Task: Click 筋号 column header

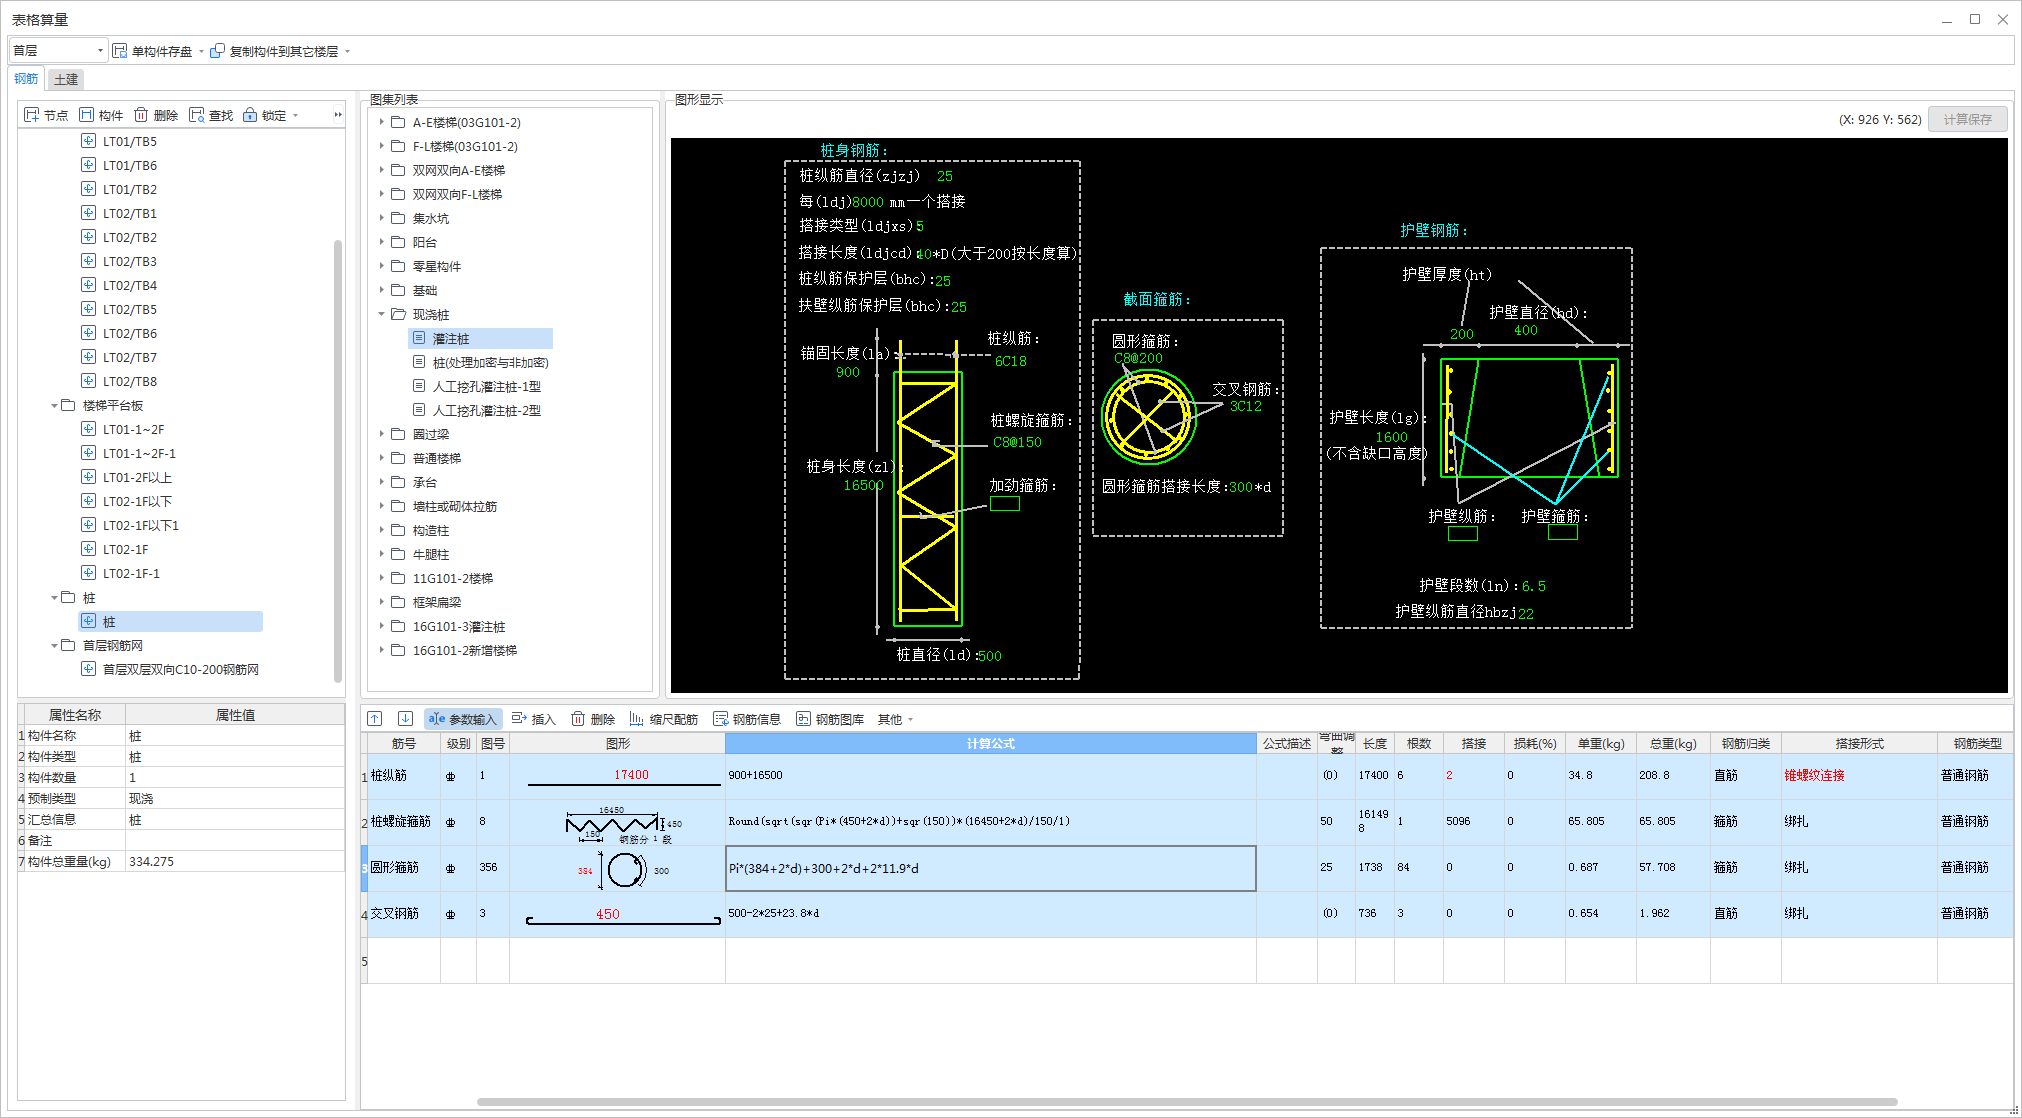Action: [403, 743]
